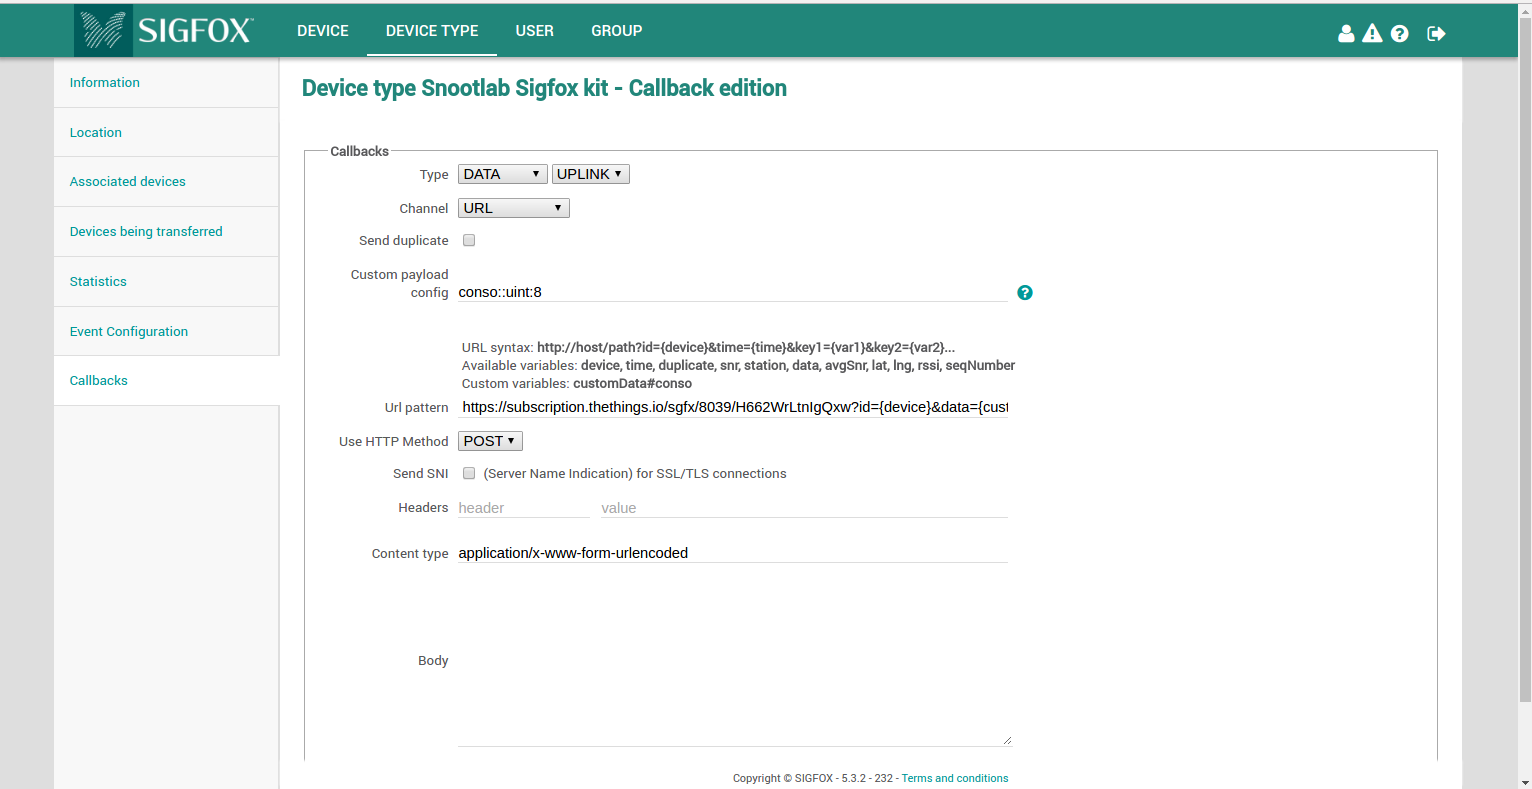Click the Available variables list text

coord(798,366)
